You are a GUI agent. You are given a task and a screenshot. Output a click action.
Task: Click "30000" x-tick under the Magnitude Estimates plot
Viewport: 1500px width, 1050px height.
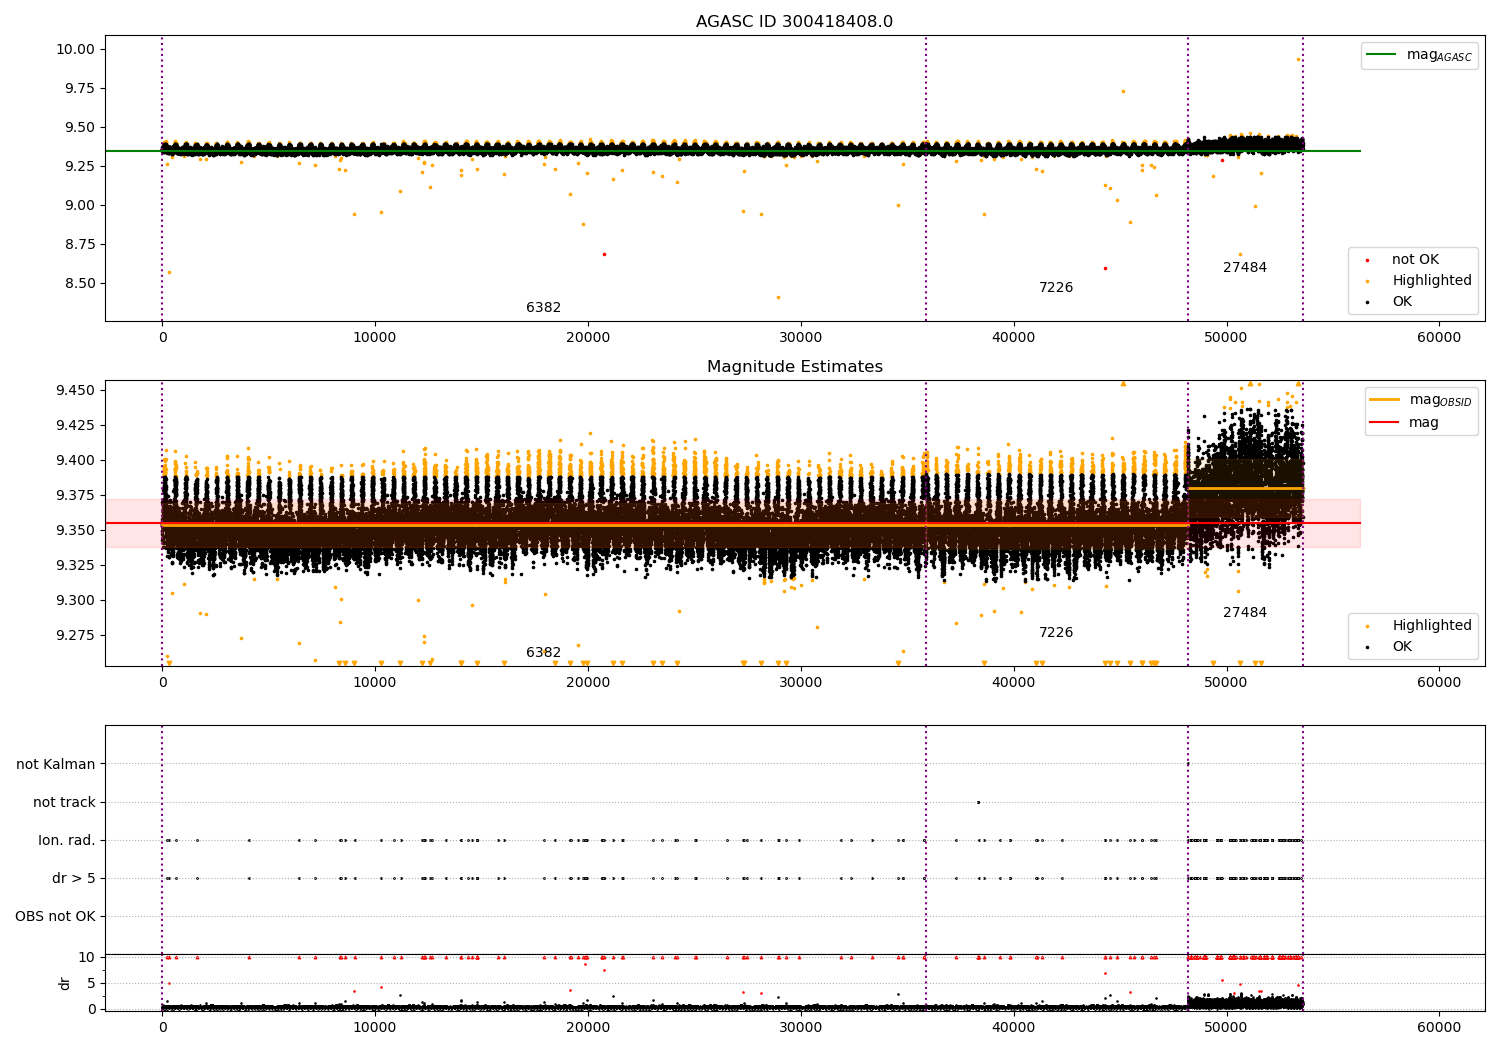click(x=801, y=683)
